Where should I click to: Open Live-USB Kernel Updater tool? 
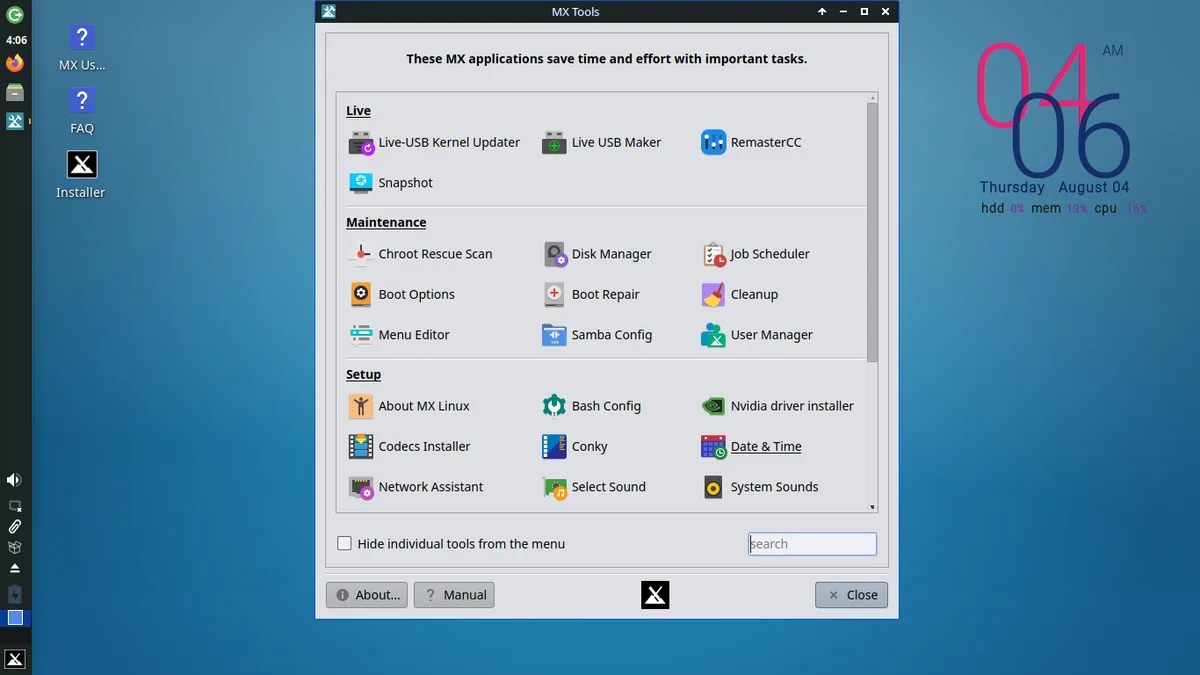click(x=434, y=143)
